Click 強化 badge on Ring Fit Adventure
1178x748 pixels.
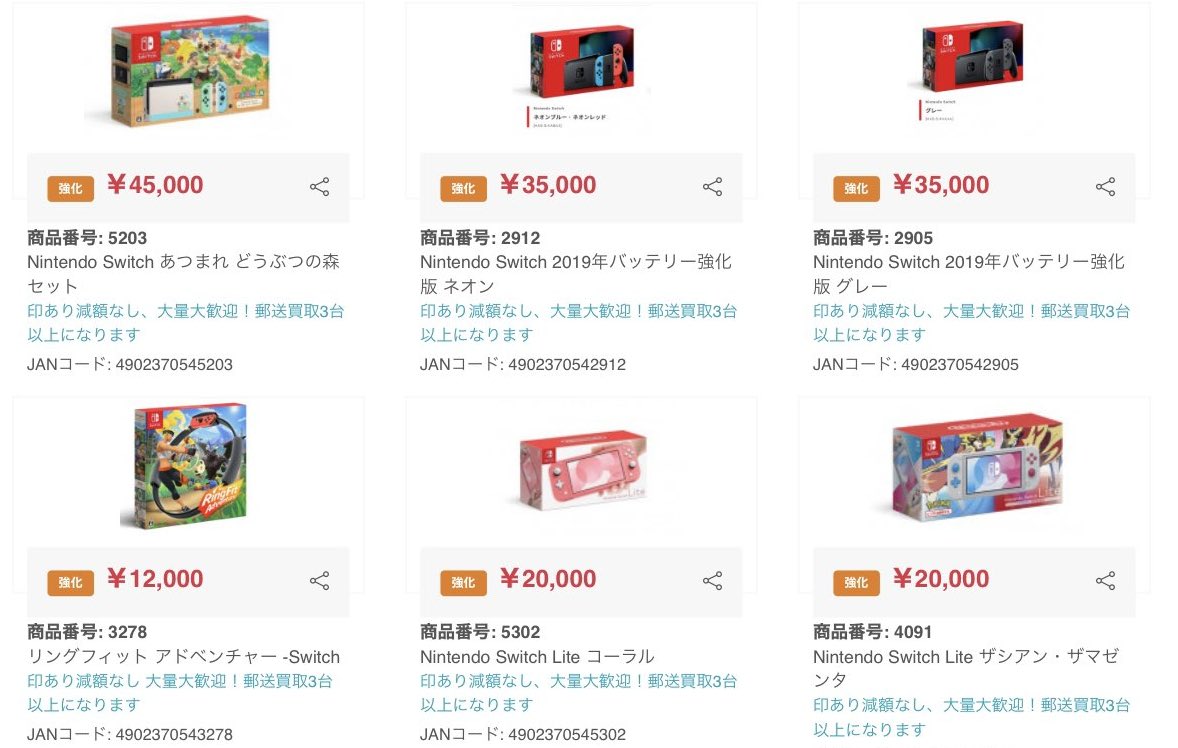[70, 582]
